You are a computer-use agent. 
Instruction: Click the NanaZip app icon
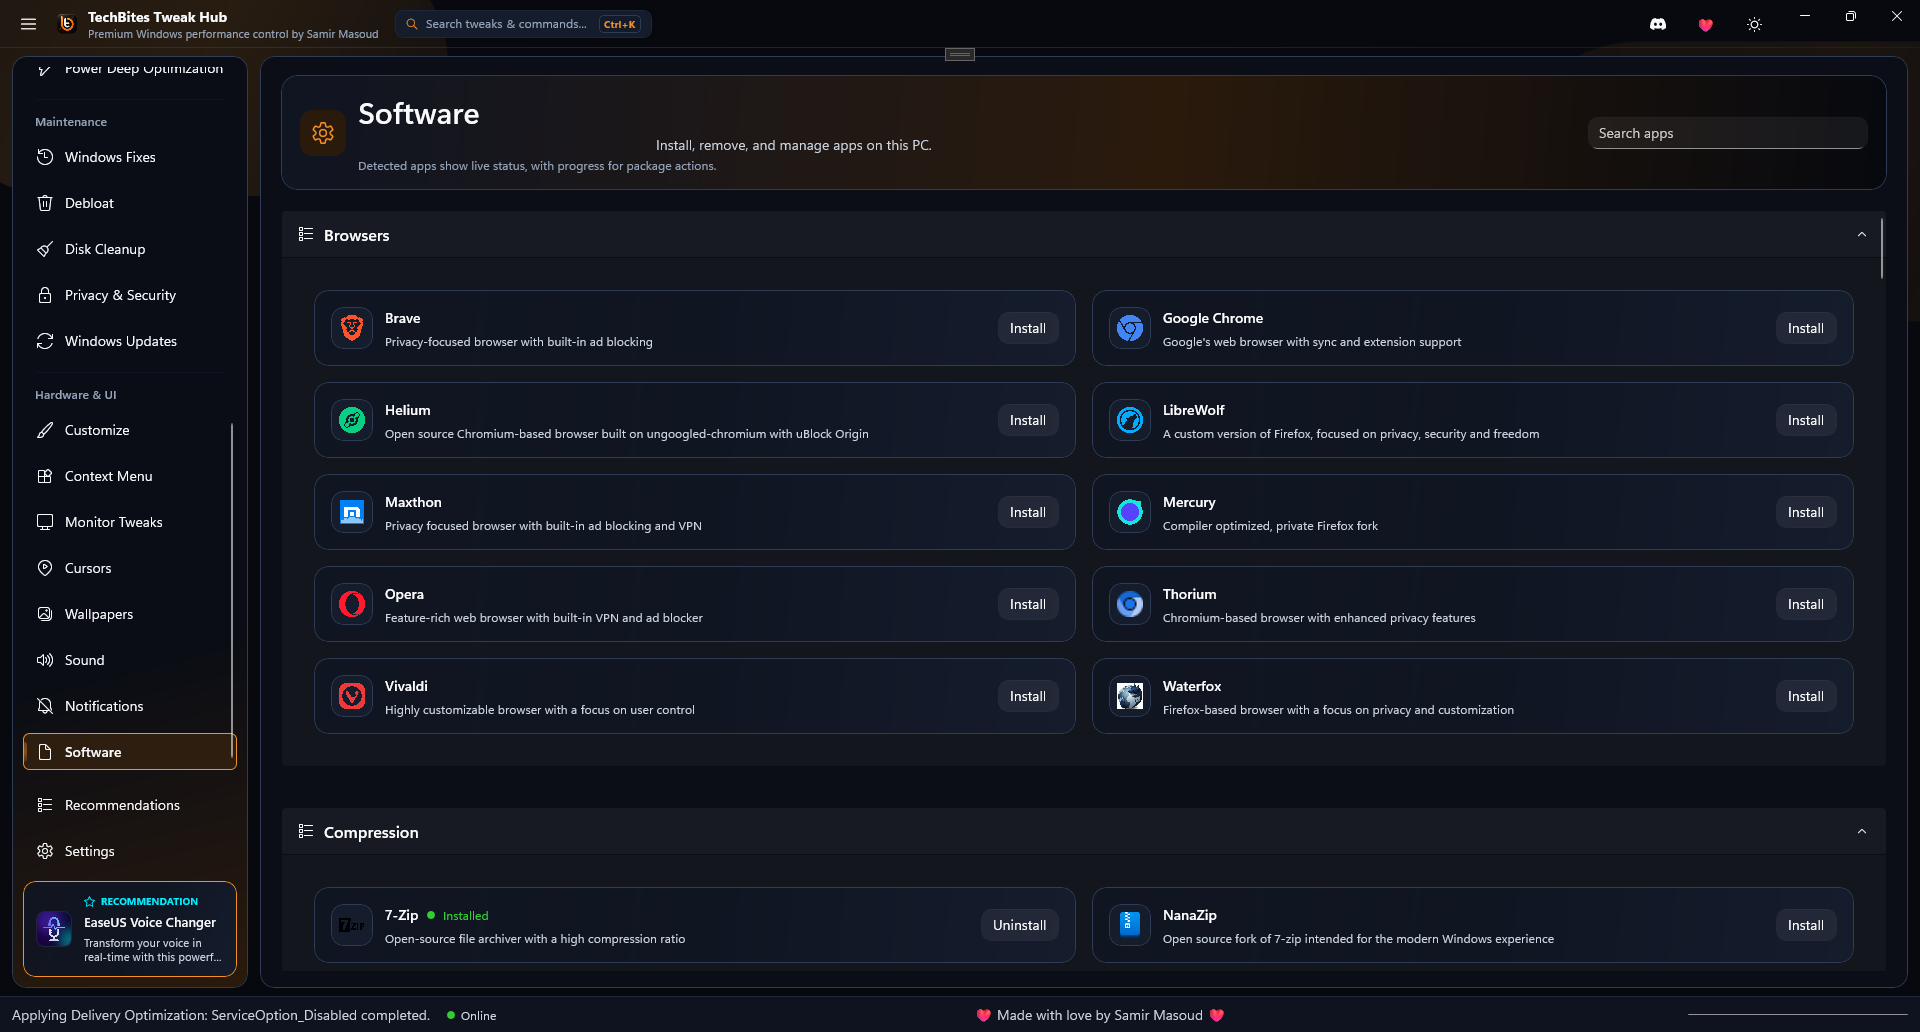pos(1130,925)
